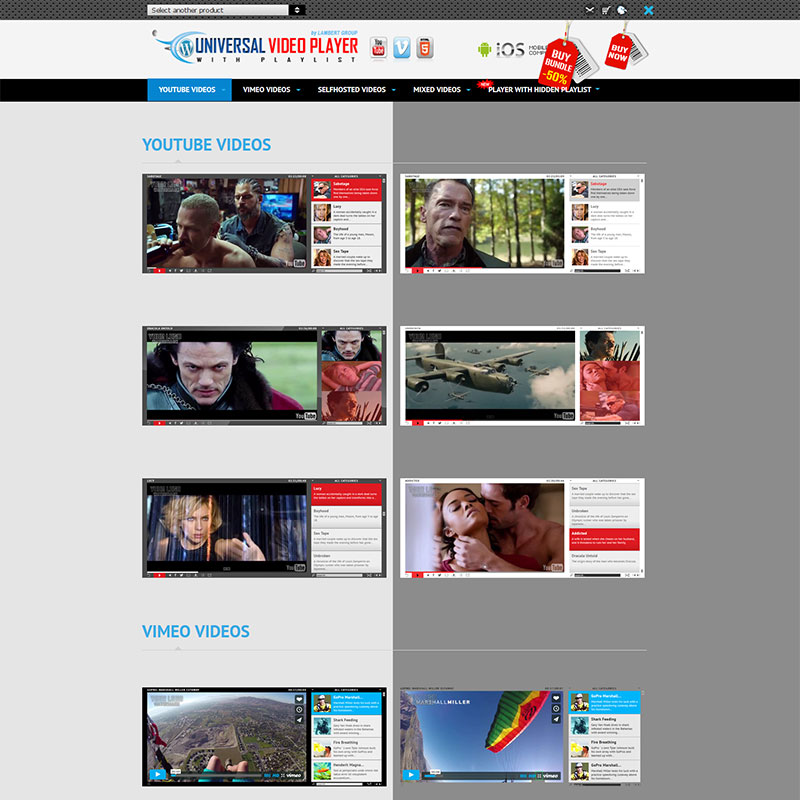Toggle HD in the light Vimeo player
This screenshot has width=800, height=800.
click(533, 776)
